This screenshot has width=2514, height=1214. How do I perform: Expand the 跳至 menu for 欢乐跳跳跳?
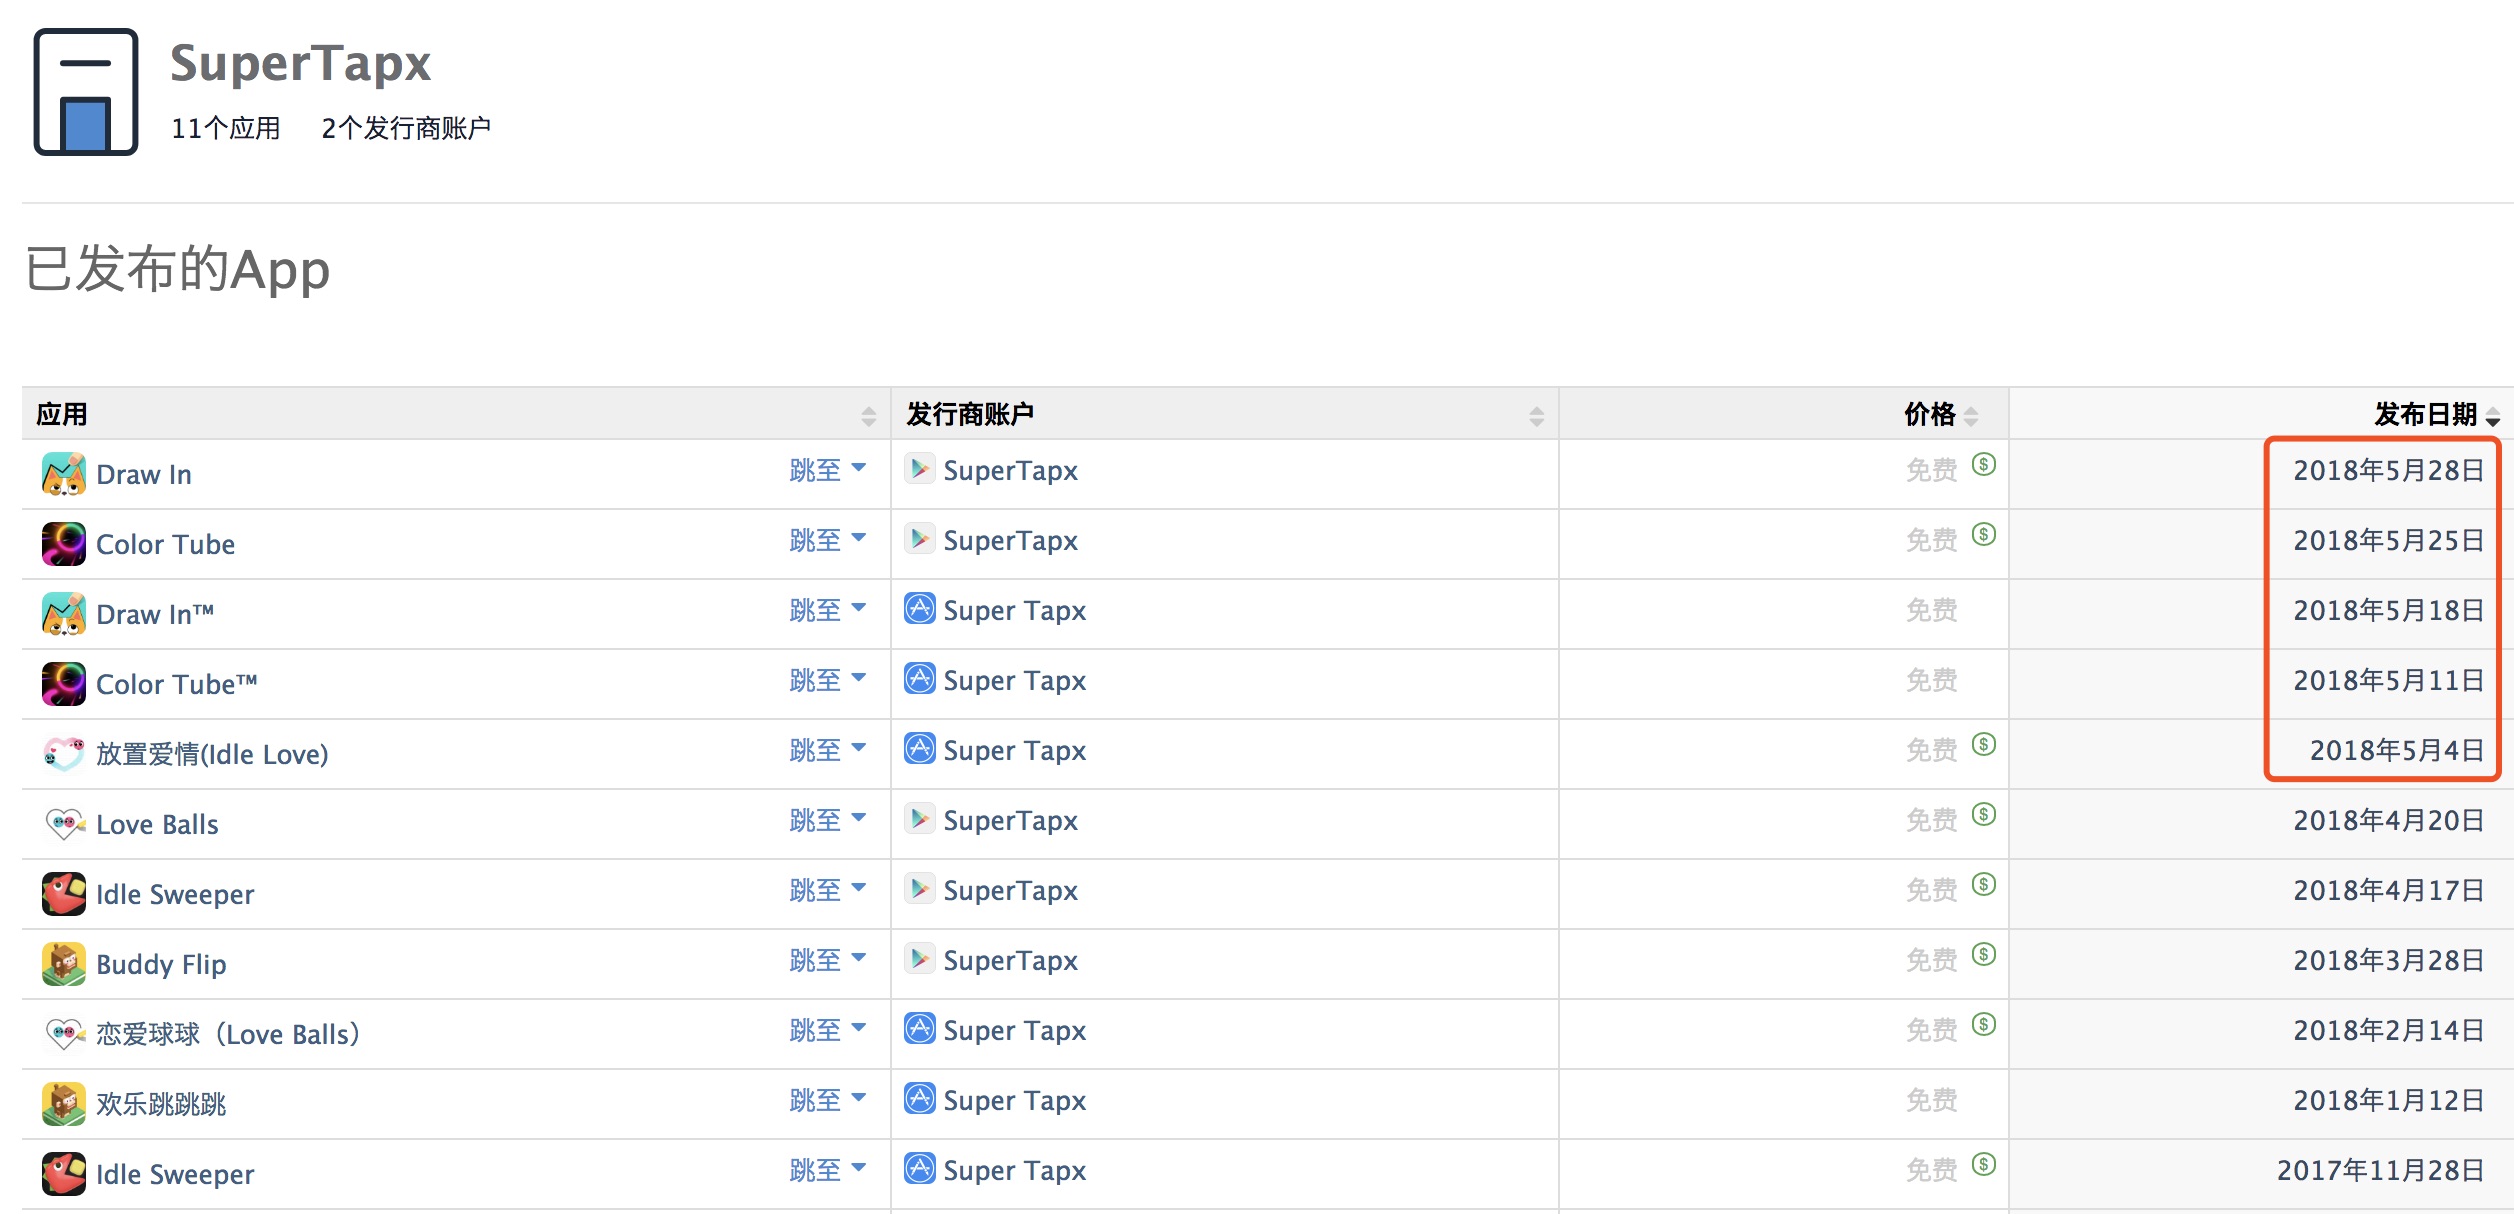click(828, 1100)
